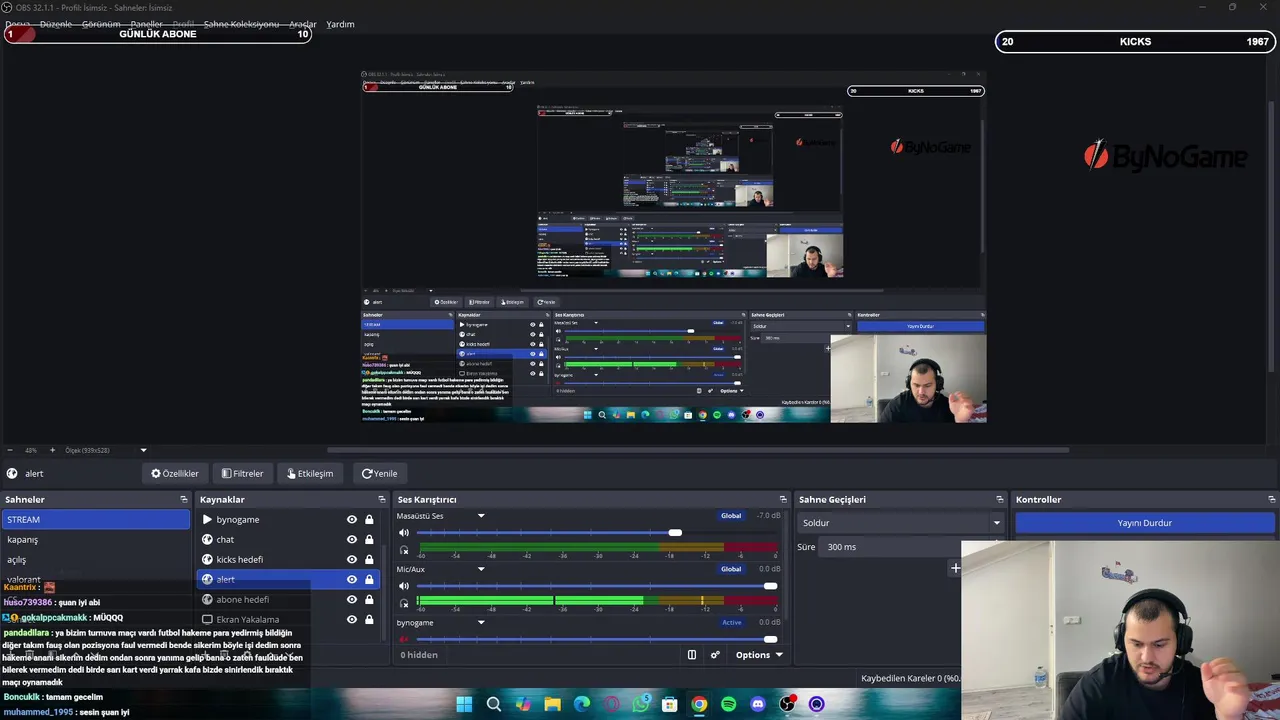Click the bynogame media source play icon
The image size is (1280, 720).
[x=207, y=520]
